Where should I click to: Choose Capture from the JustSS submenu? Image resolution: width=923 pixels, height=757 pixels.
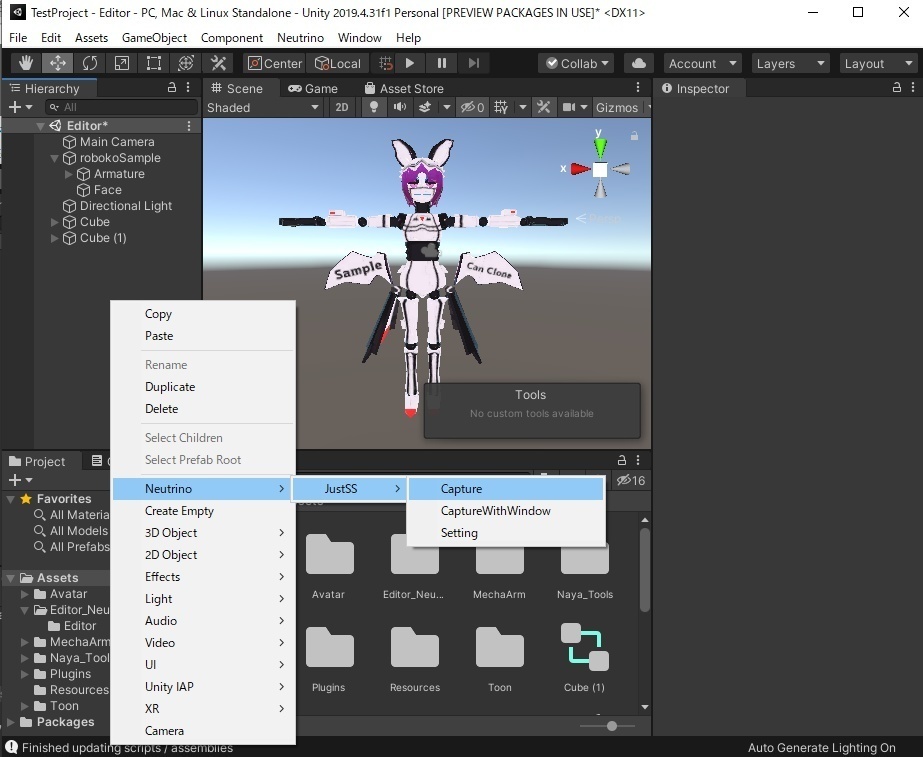click(461, 488)
